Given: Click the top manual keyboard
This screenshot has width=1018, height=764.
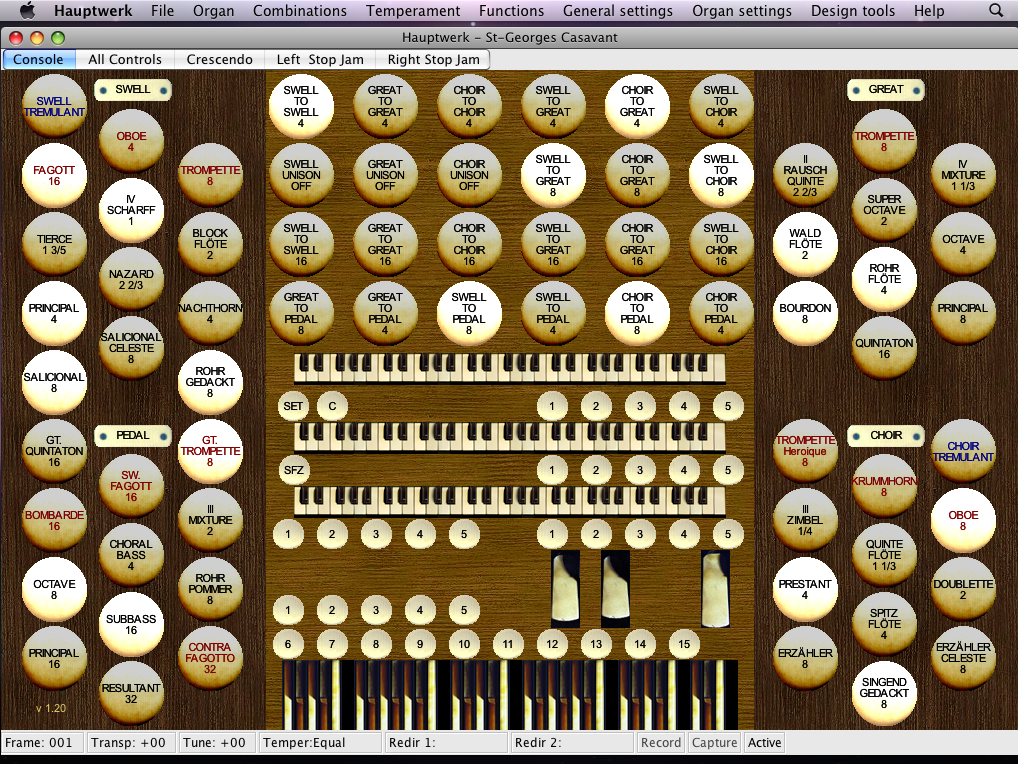Looking at the screenshot, I should click(510, 368).
